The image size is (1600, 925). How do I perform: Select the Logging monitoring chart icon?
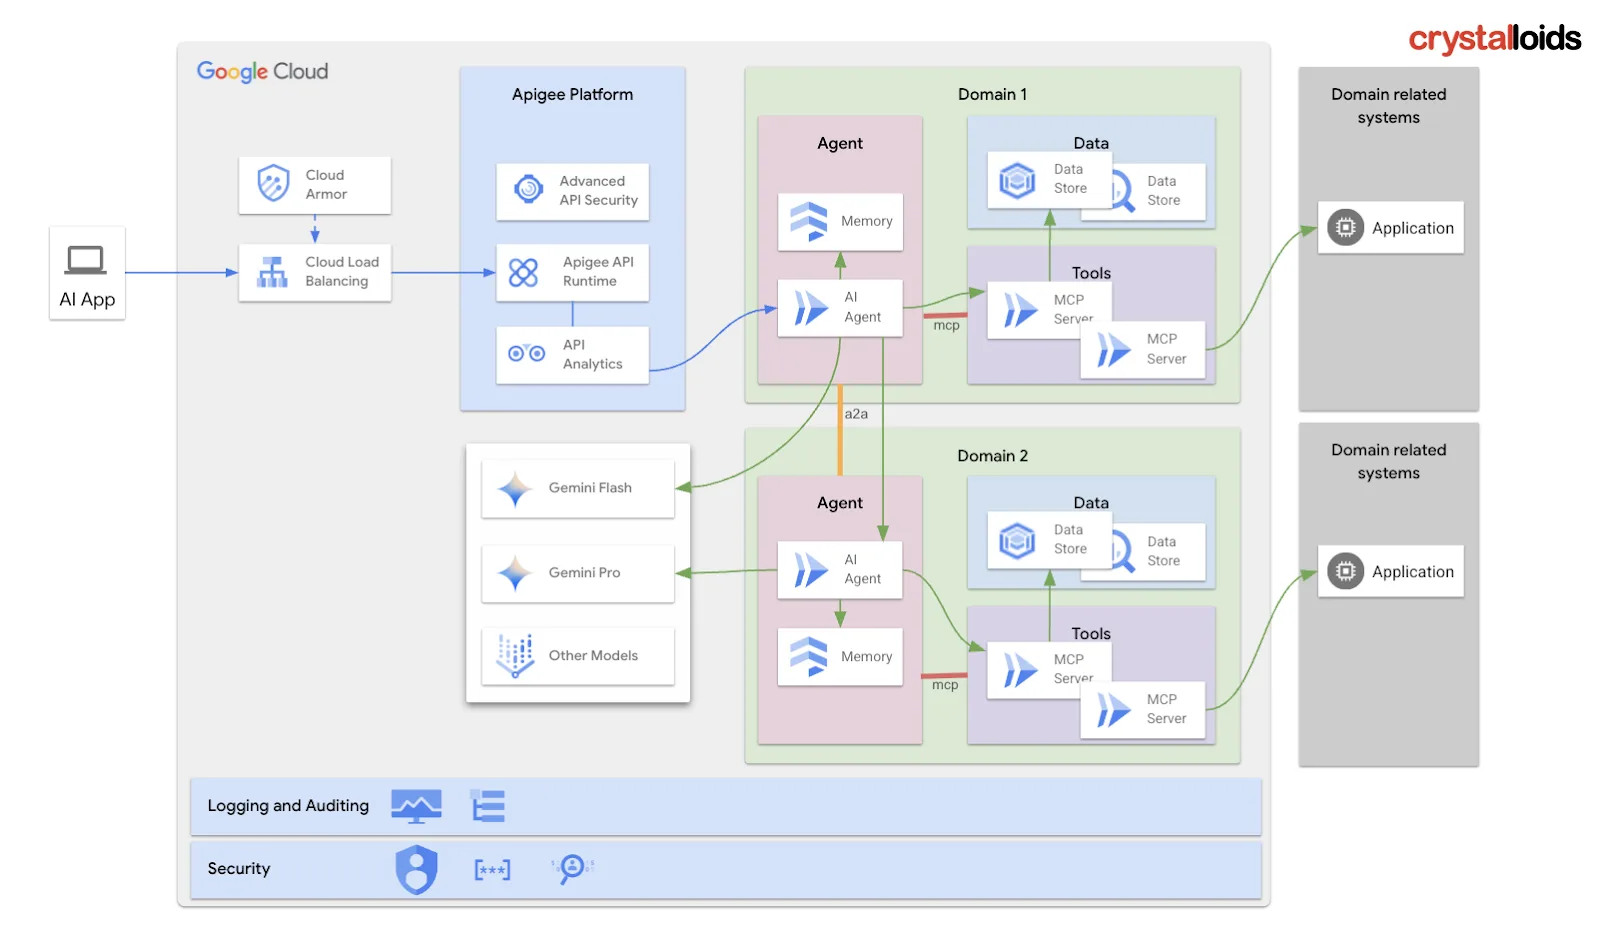click(416, 807)
